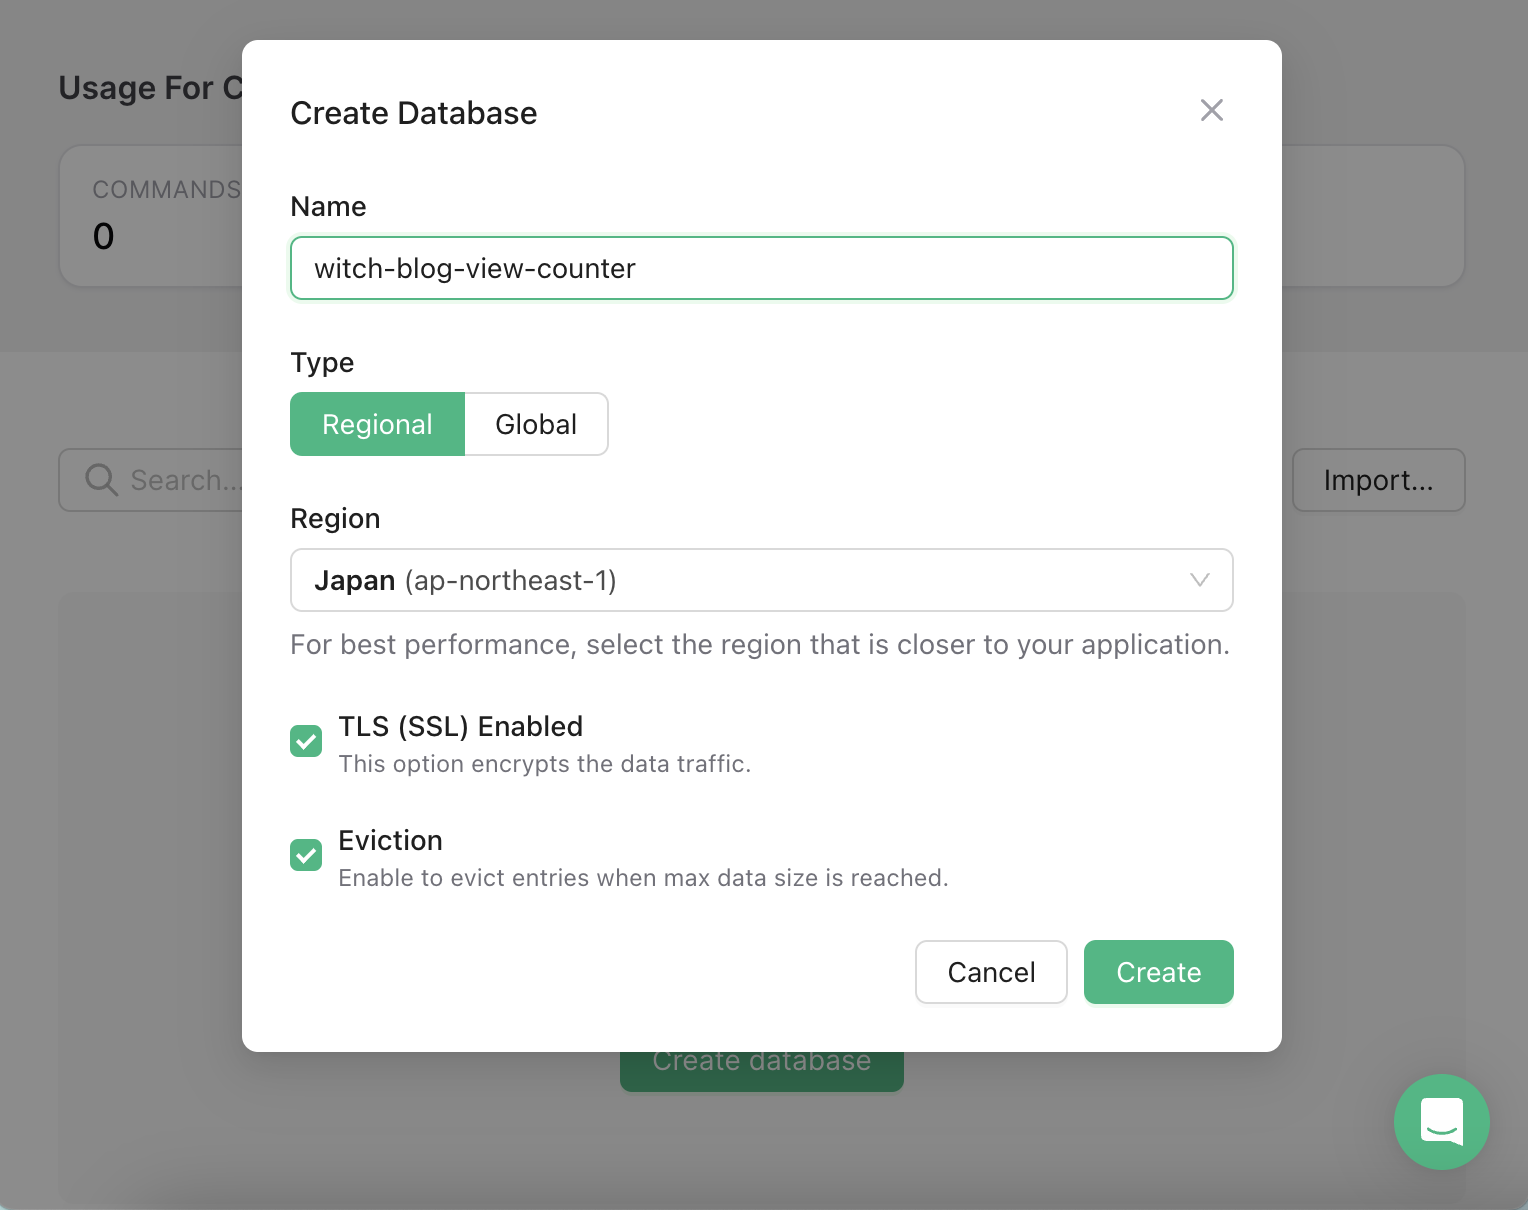Image resolution: width=1528 pixels, height=1210 pixels.
Task: Click the green checkmark beside TLS (SSL) Enabled
Action: [x=306, y=741]
